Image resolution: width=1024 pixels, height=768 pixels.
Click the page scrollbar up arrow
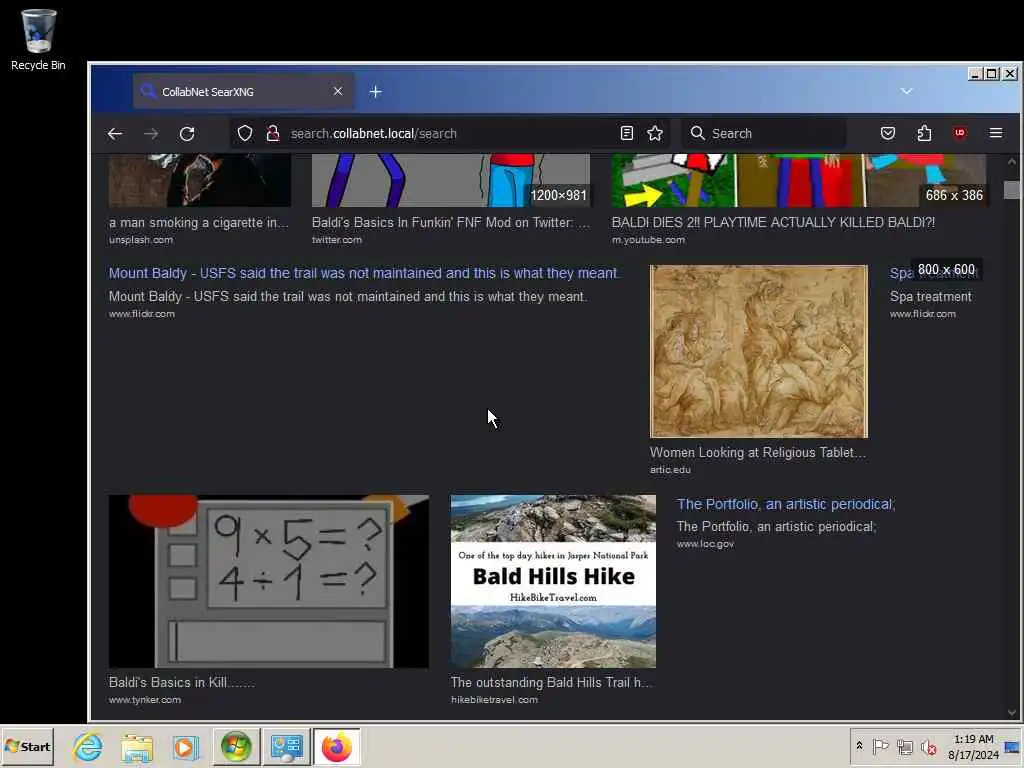click(x=1012, y=161)
